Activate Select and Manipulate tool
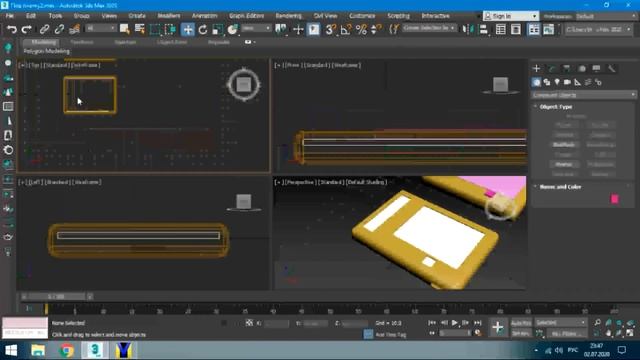 point(298,29)
